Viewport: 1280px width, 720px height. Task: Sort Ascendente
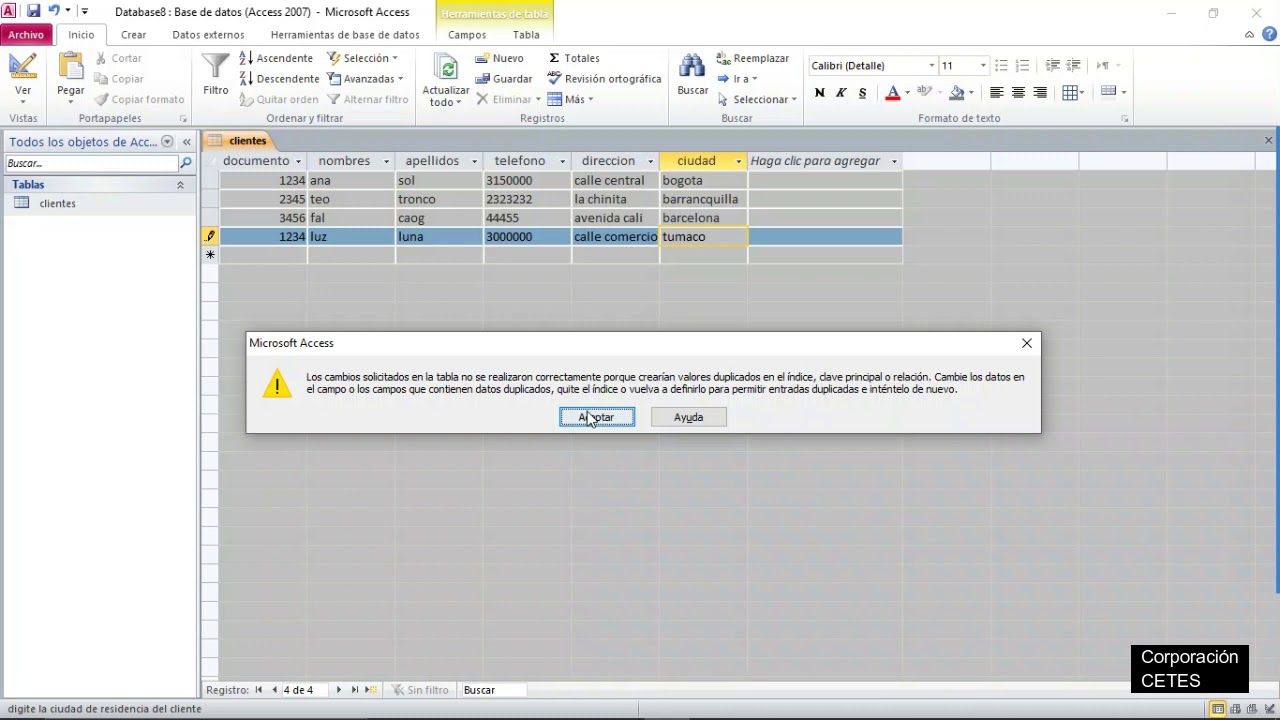(277, 58)
